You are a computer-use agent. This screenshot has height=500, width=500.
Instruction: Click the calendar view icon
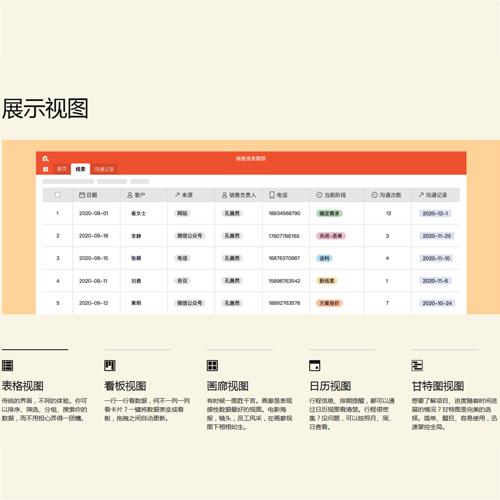pos(315,365)
